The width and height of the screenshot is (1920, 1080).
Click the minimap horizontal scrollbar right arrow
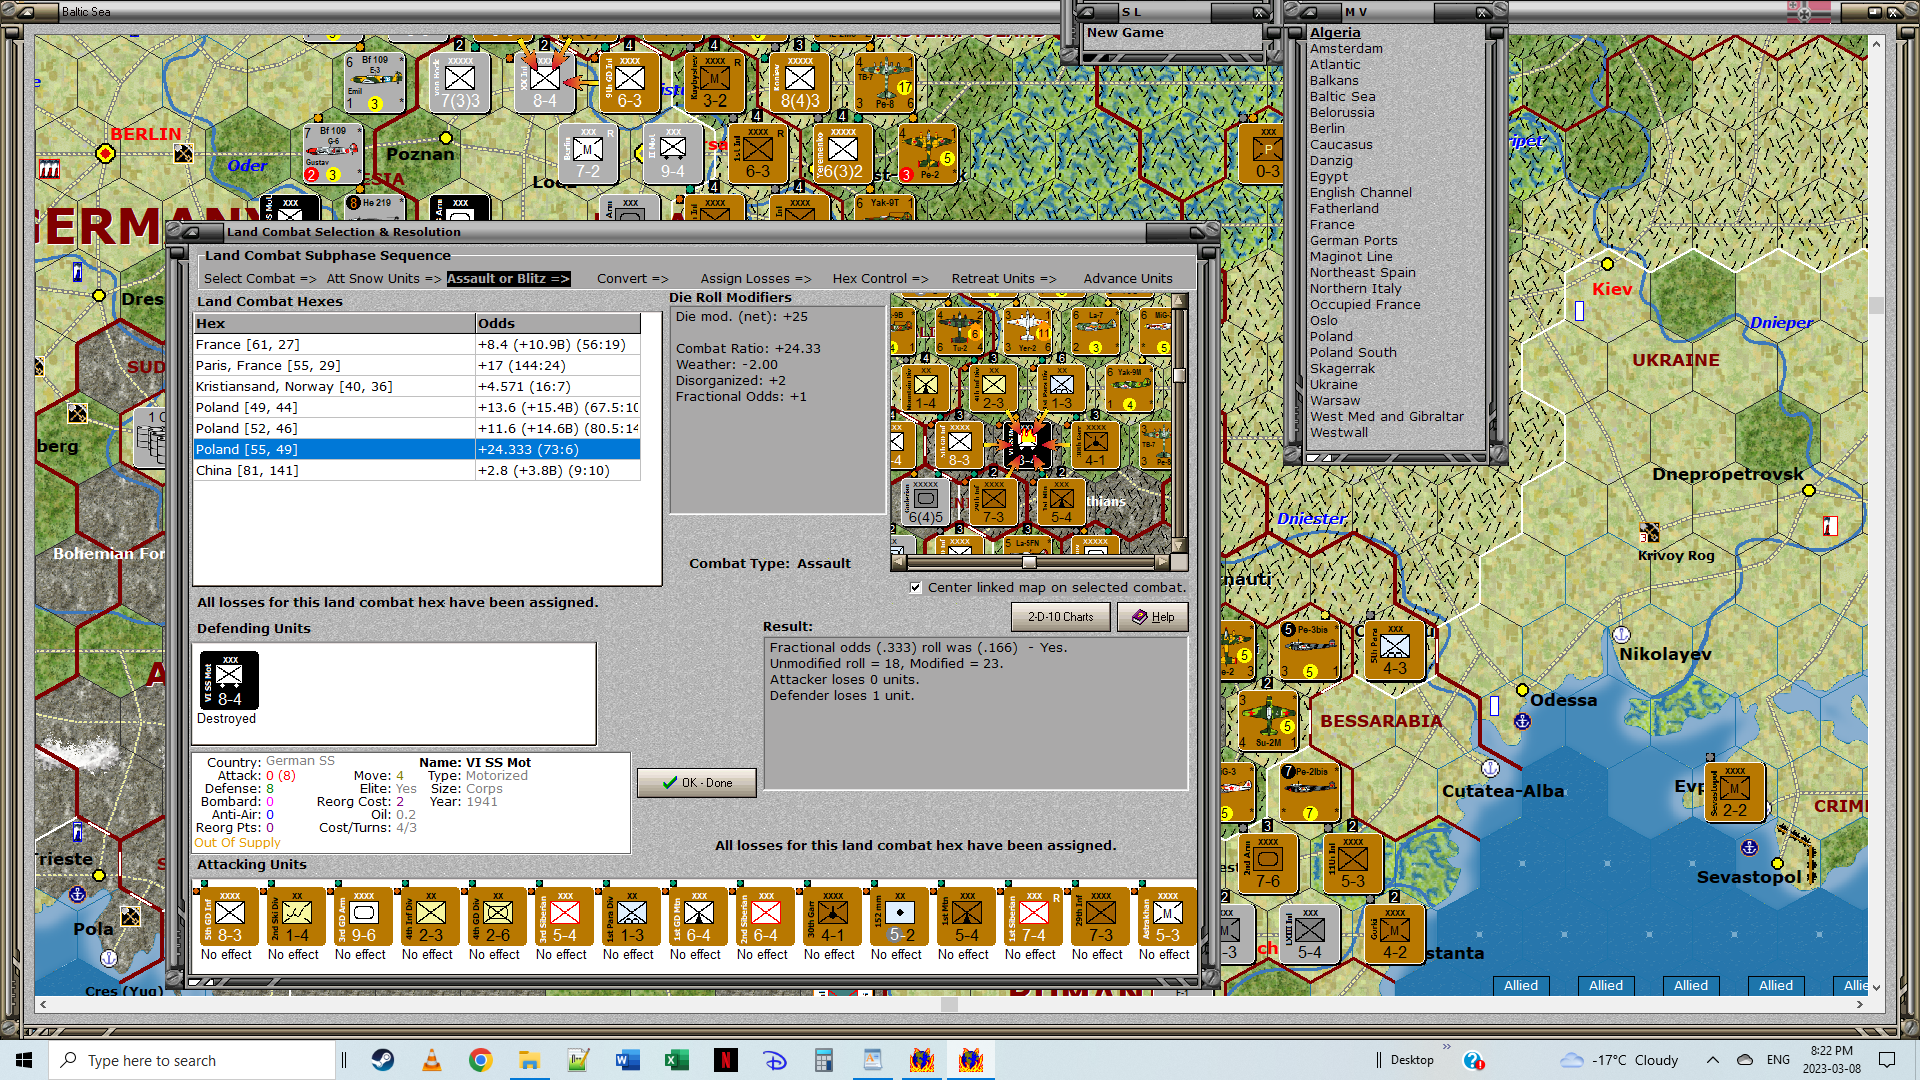(x=1162, y=563)
